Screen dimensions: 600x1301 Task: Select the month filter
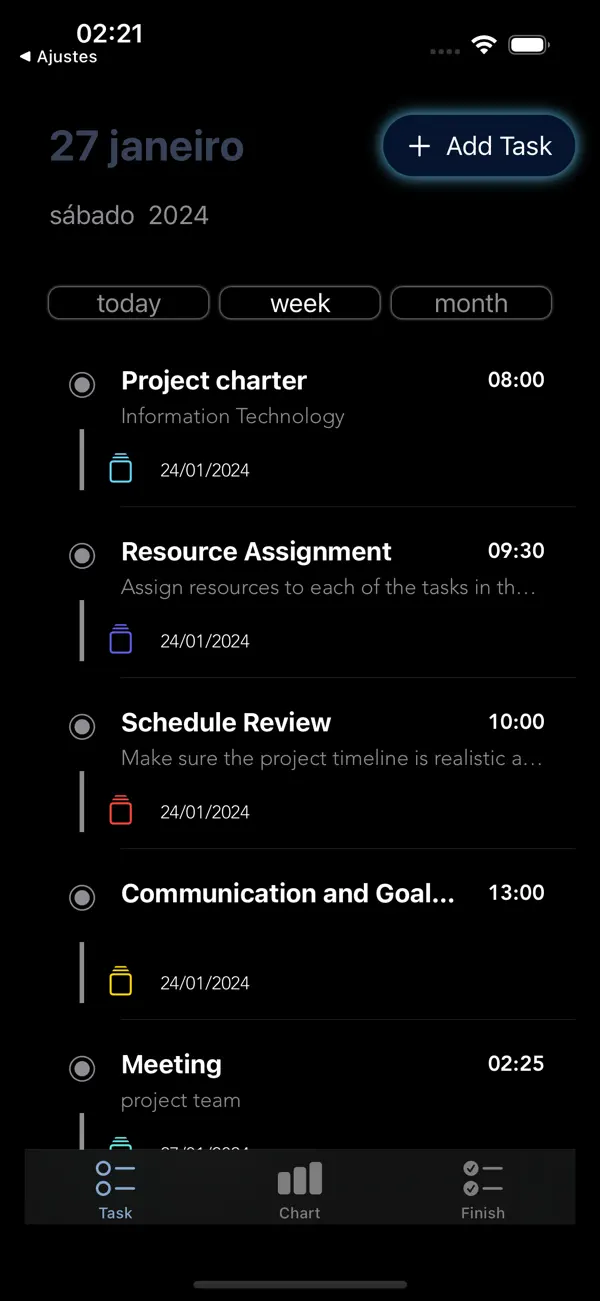(x=471, y=303)
